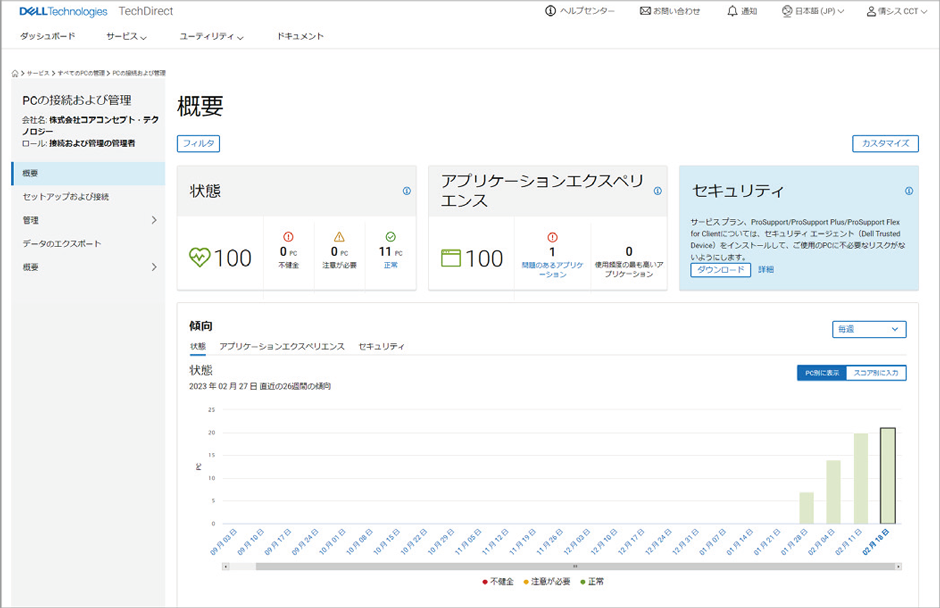
Task: Switch chart to スコア別に入力 view
Action: tap(875, 373)
